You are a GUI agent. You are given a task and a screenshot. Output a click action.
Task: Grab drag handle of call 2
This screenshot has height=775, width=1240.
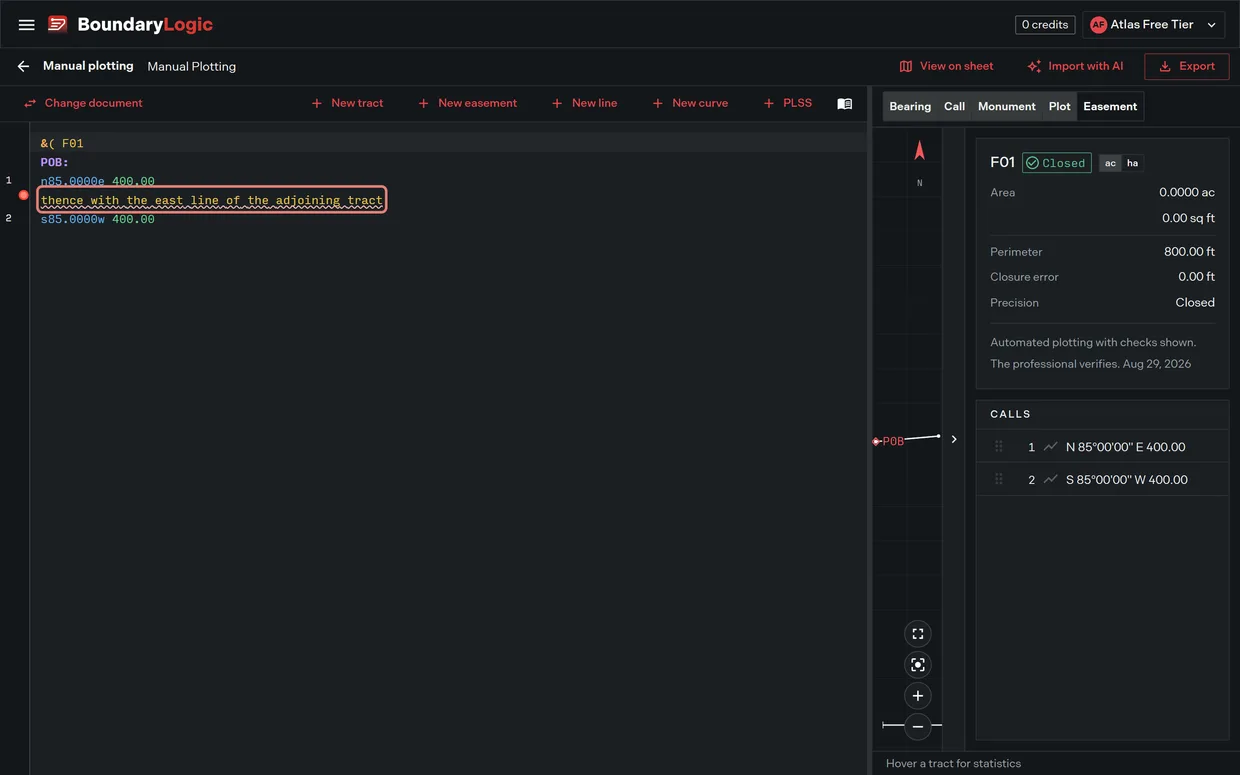[x=998, y=480]
